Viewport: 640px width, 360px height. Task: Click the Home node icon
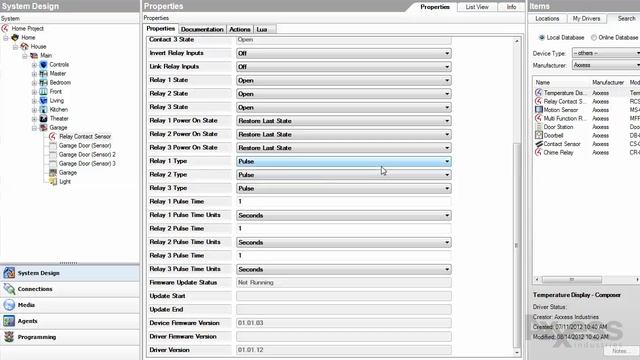[15, 37]
